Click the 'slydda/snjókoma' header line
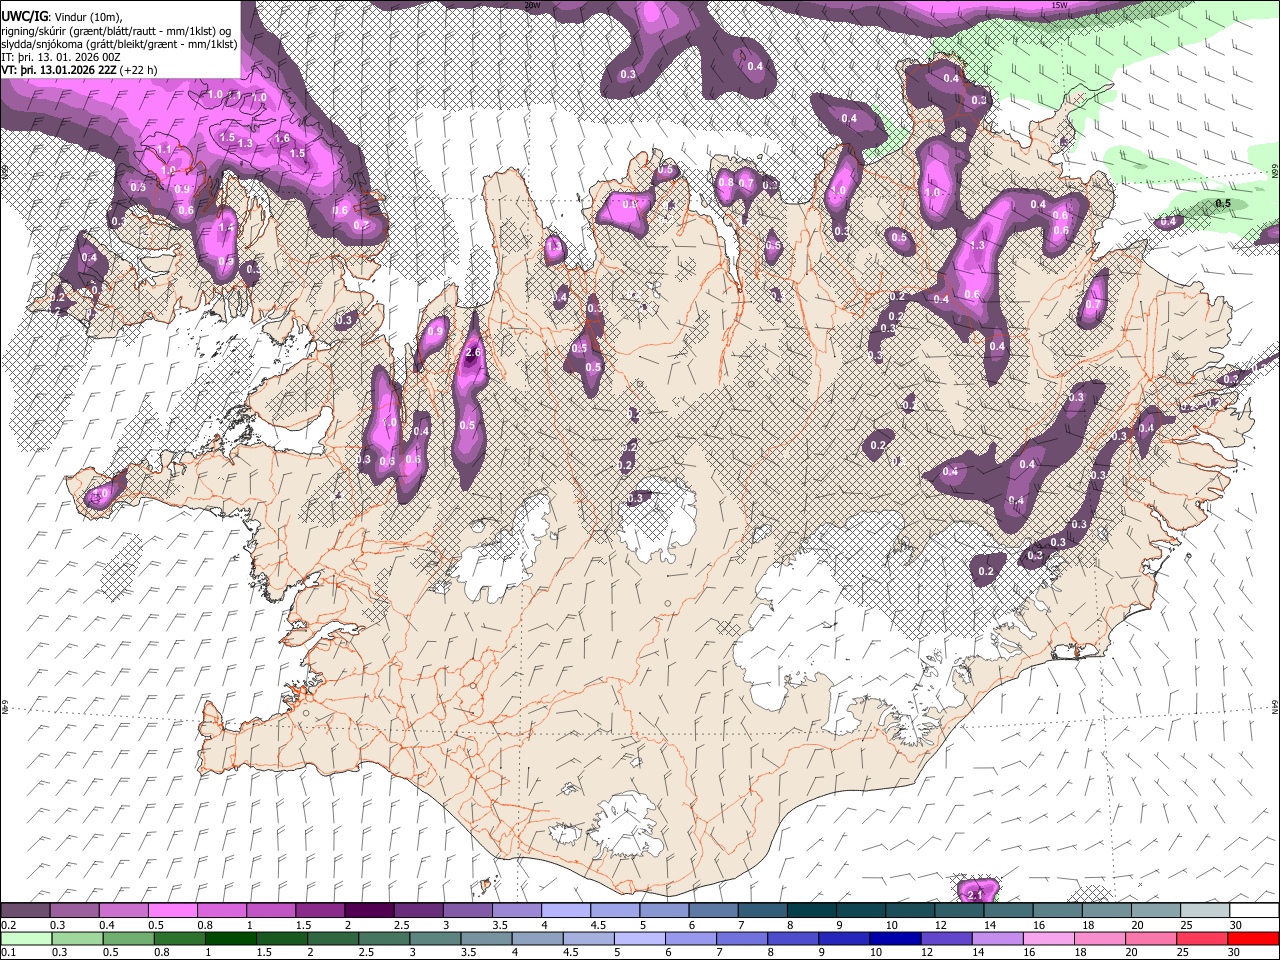Screen dimensions: 1280x960 pyautogui.click(x=119, y=44)
